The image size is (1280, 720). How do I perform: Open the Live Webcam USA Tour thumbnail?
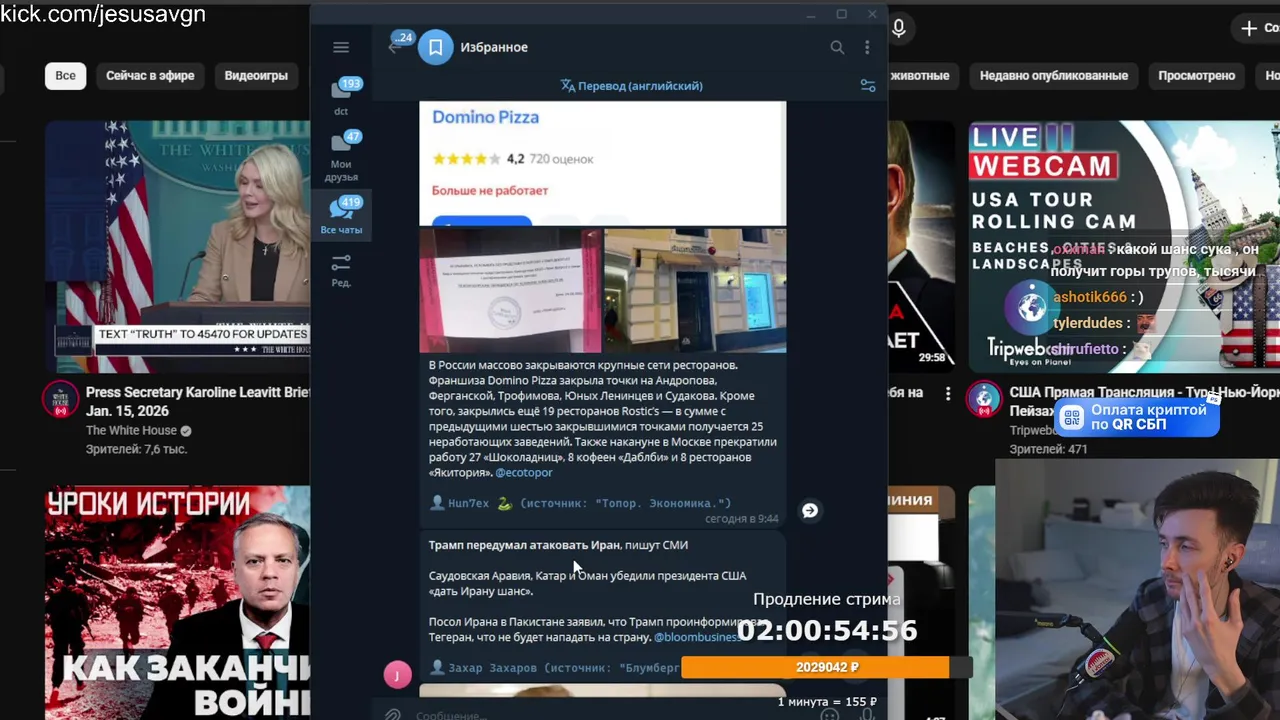[1124, 246]
